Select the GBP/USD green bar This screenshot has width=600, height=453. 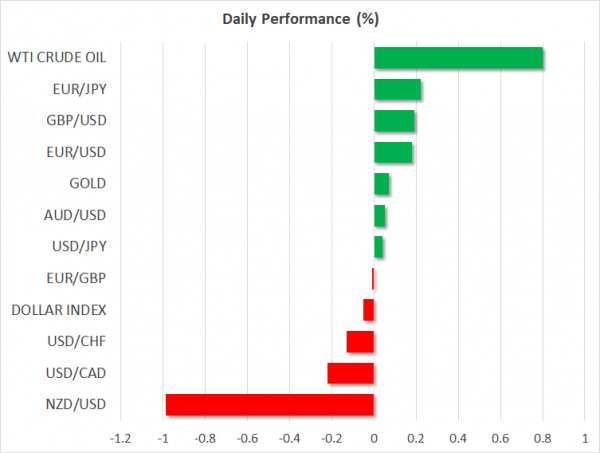[x=394, y=121]
